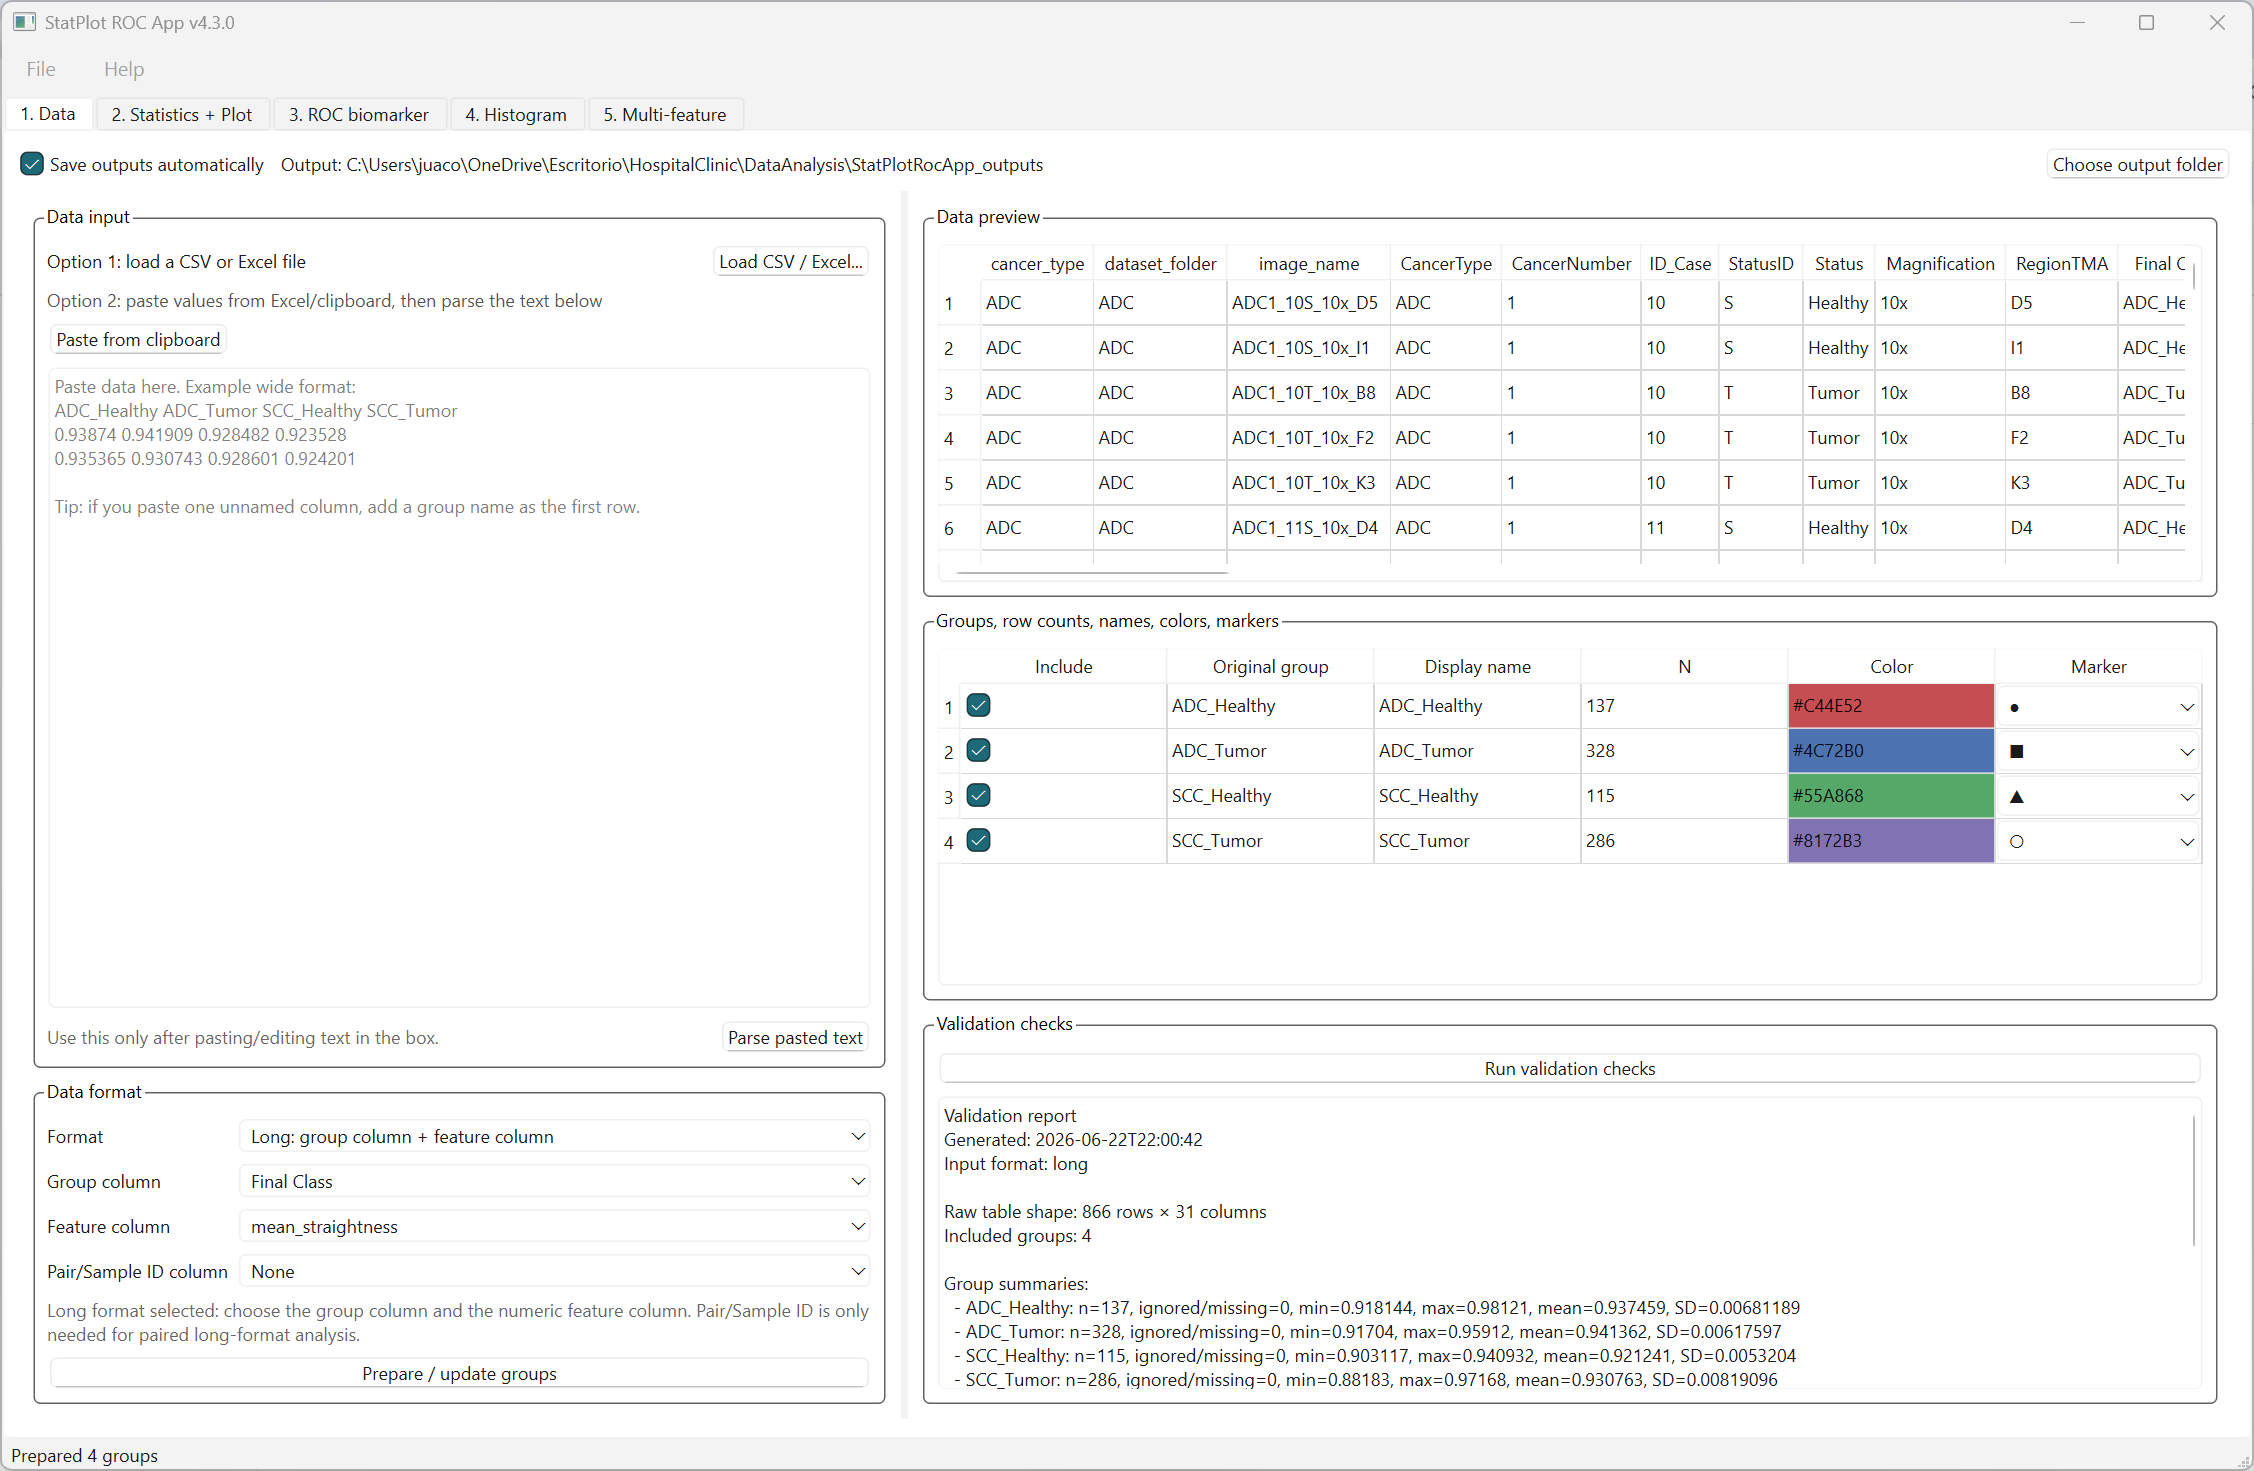Viewport: 2254px width, 1471px height.
Task: Switch to the 5. Multi-feature tab
Action: 665,115
